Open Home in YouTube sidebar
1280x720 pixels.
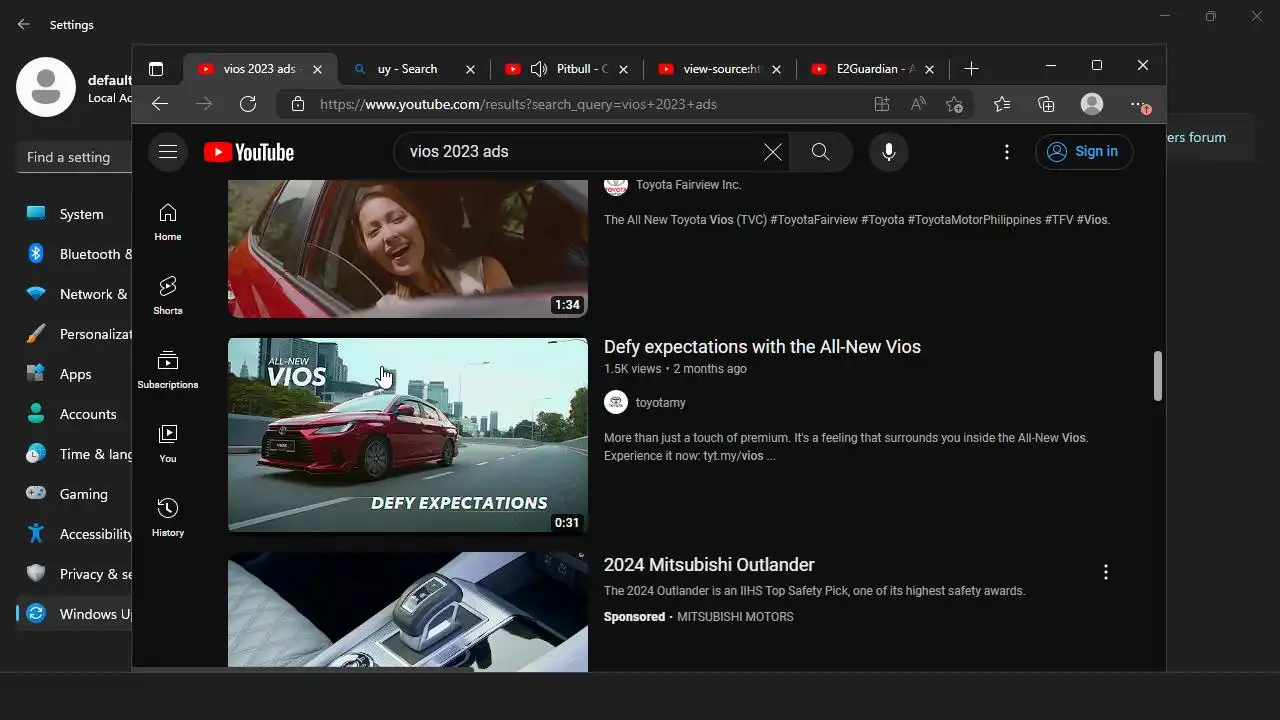168,222
